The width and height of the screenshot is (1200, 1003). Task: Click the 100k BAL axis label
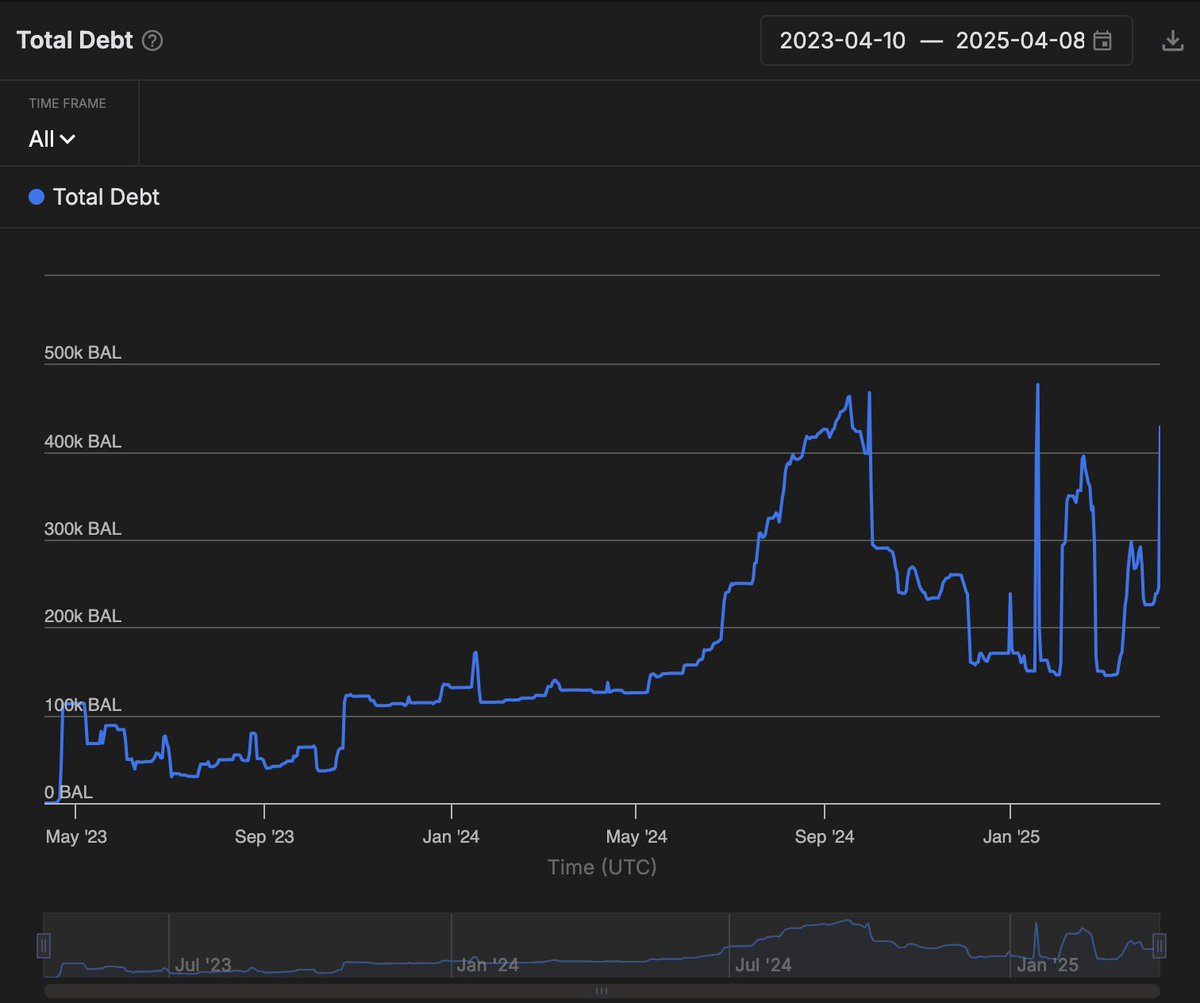click(83, 704)
